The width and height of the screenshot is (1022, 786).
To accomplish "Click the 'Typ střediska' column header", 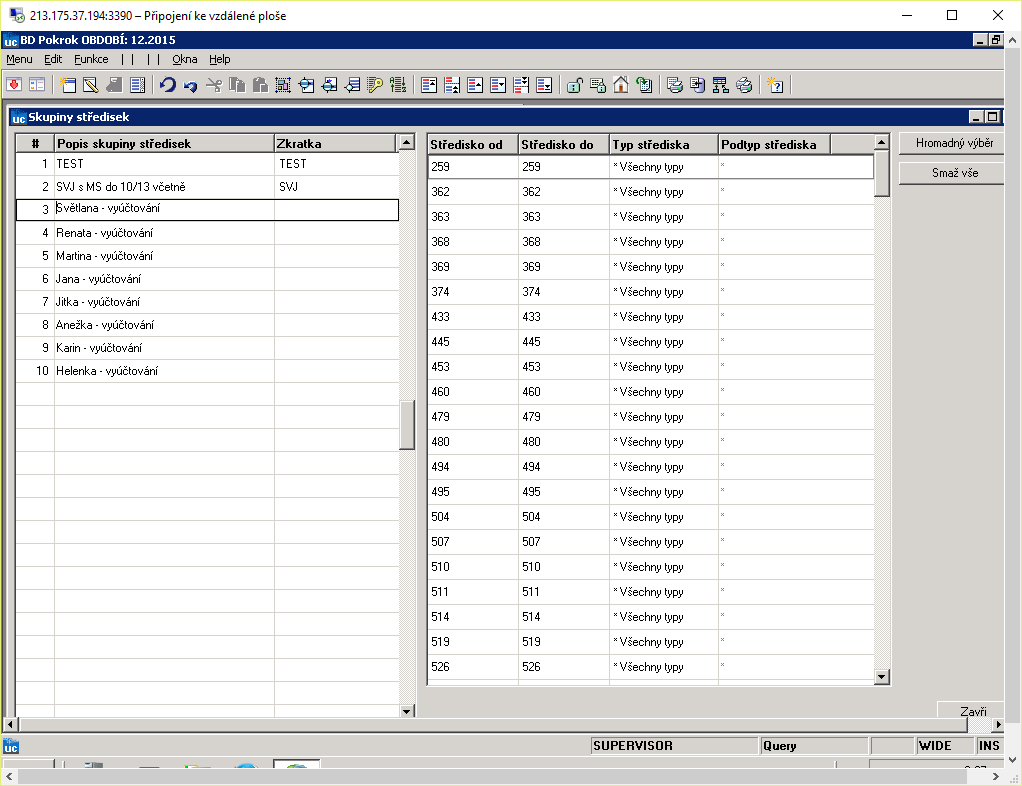I will (664, 145).
